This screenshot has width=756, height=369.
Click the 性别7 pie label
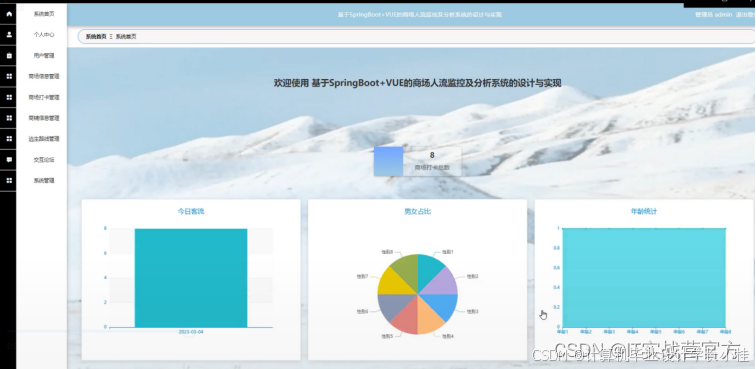362,276
